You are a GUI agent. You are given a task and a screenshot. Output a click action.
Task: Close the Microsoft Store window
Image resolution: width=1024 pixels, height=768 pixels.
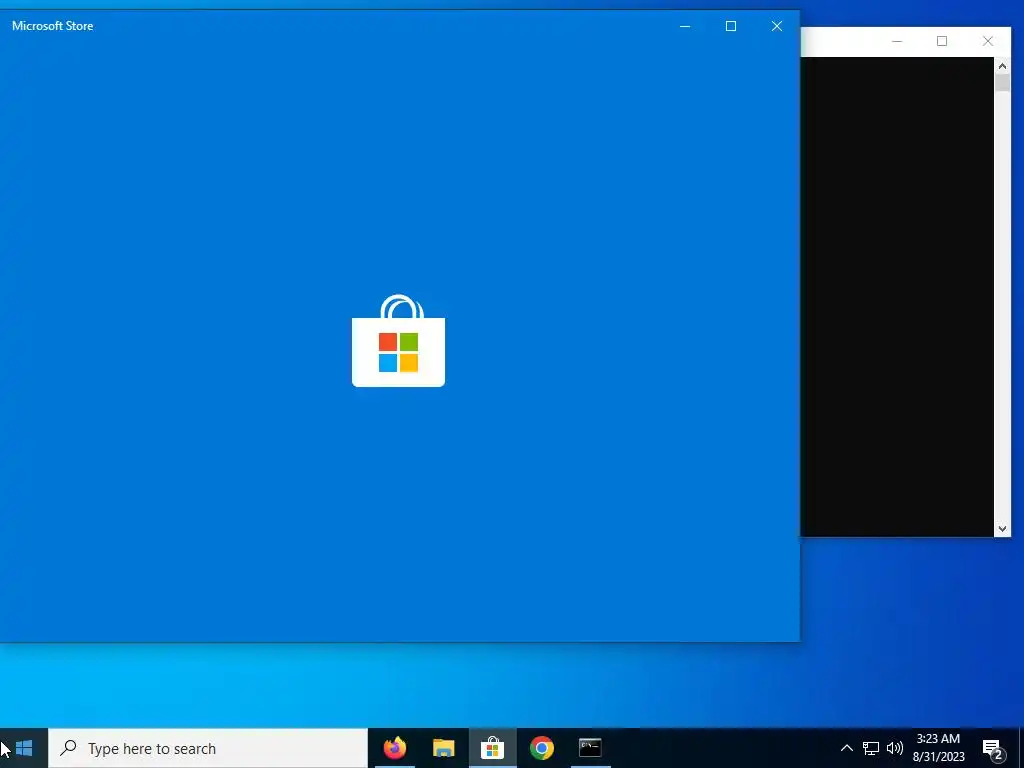coord(776,26)
